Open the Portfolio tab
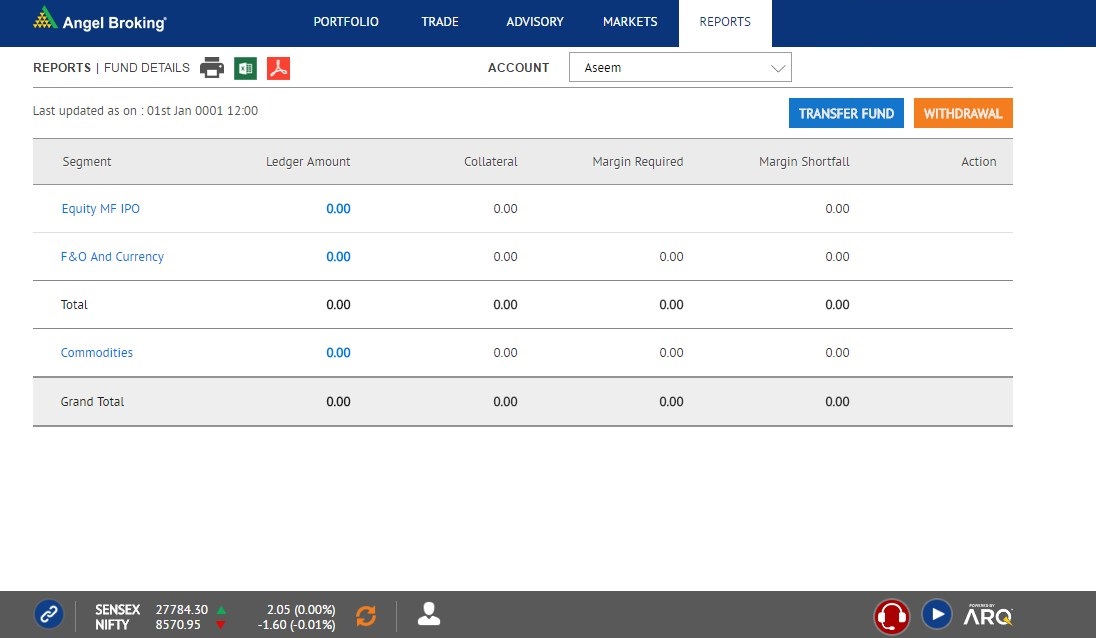Image resolution: width=1096 pixels, height=638 pixels. click(346, 22)
